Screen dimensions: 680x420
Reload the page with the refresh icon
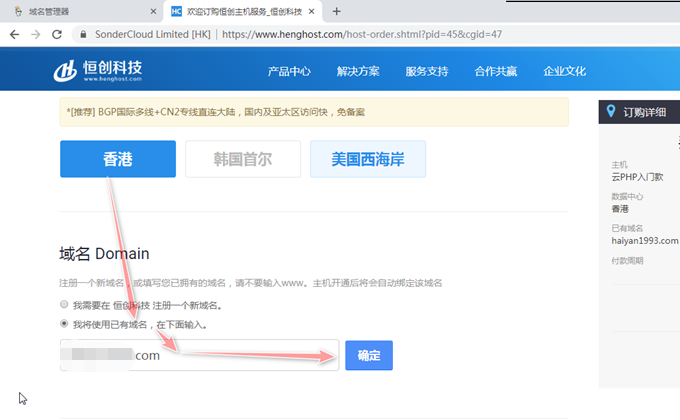tap(57, 34)
